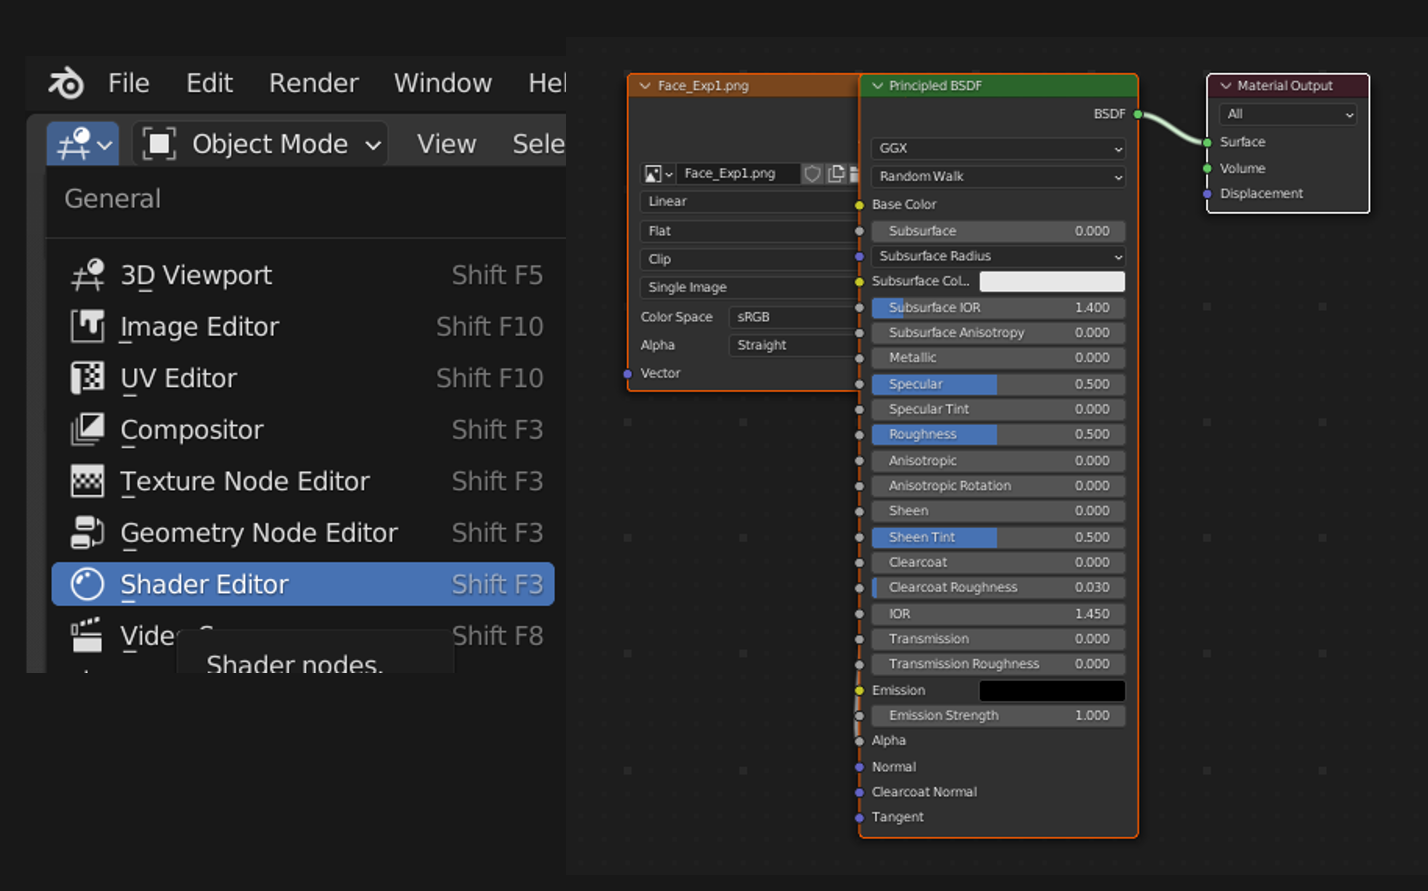Click the BSDF output socket
Viewport: 1428px width, 891px height.
[1138, 114]
